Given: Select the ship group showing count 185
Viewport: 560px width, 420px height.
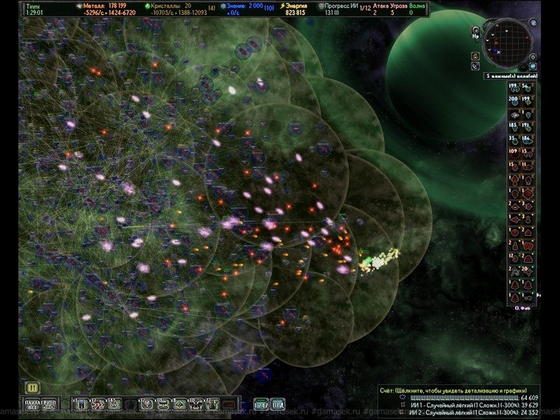Looking at the screenshot, I should coord(515,127).
